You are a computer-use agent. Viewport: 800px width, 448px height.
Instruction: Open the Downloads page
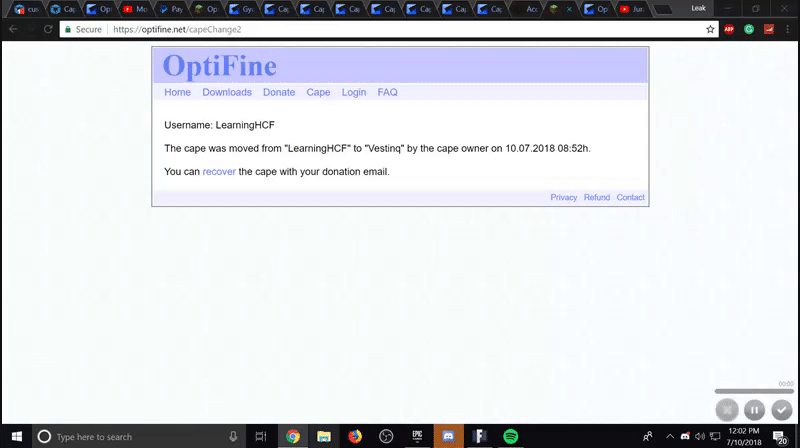pyautogui.click(x=227, y=92)
